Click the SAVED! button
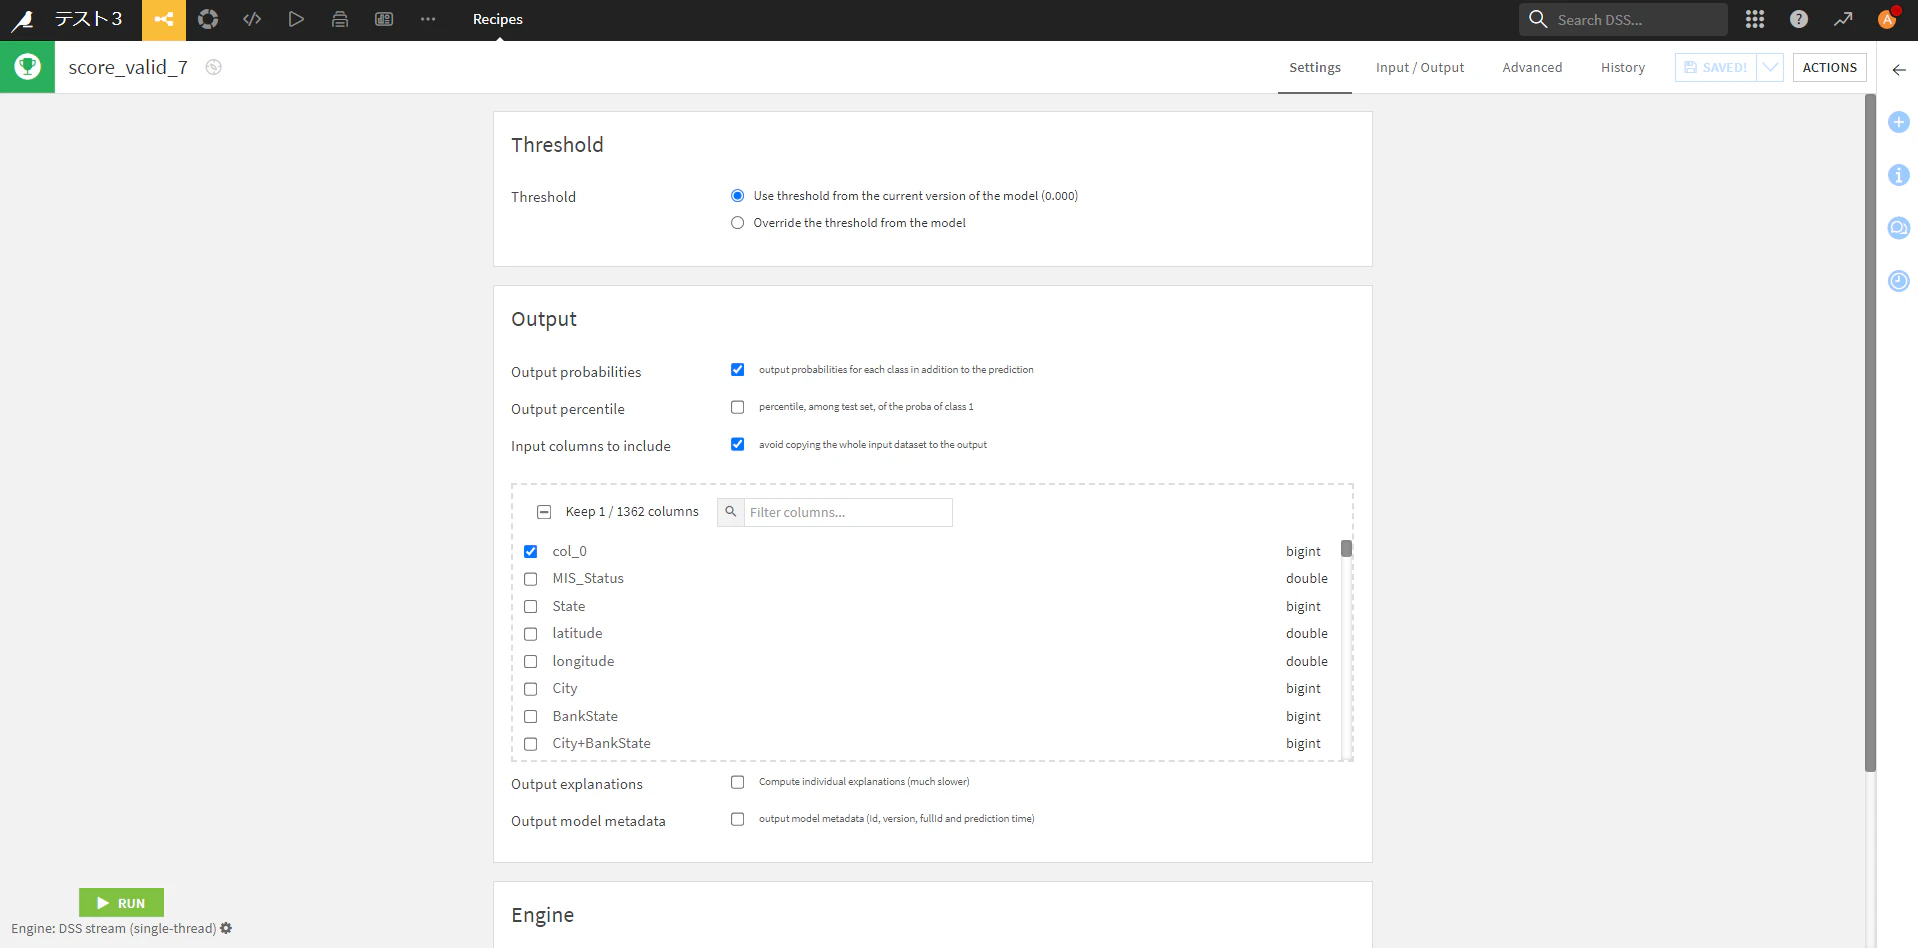 [x=1716, y=67]
